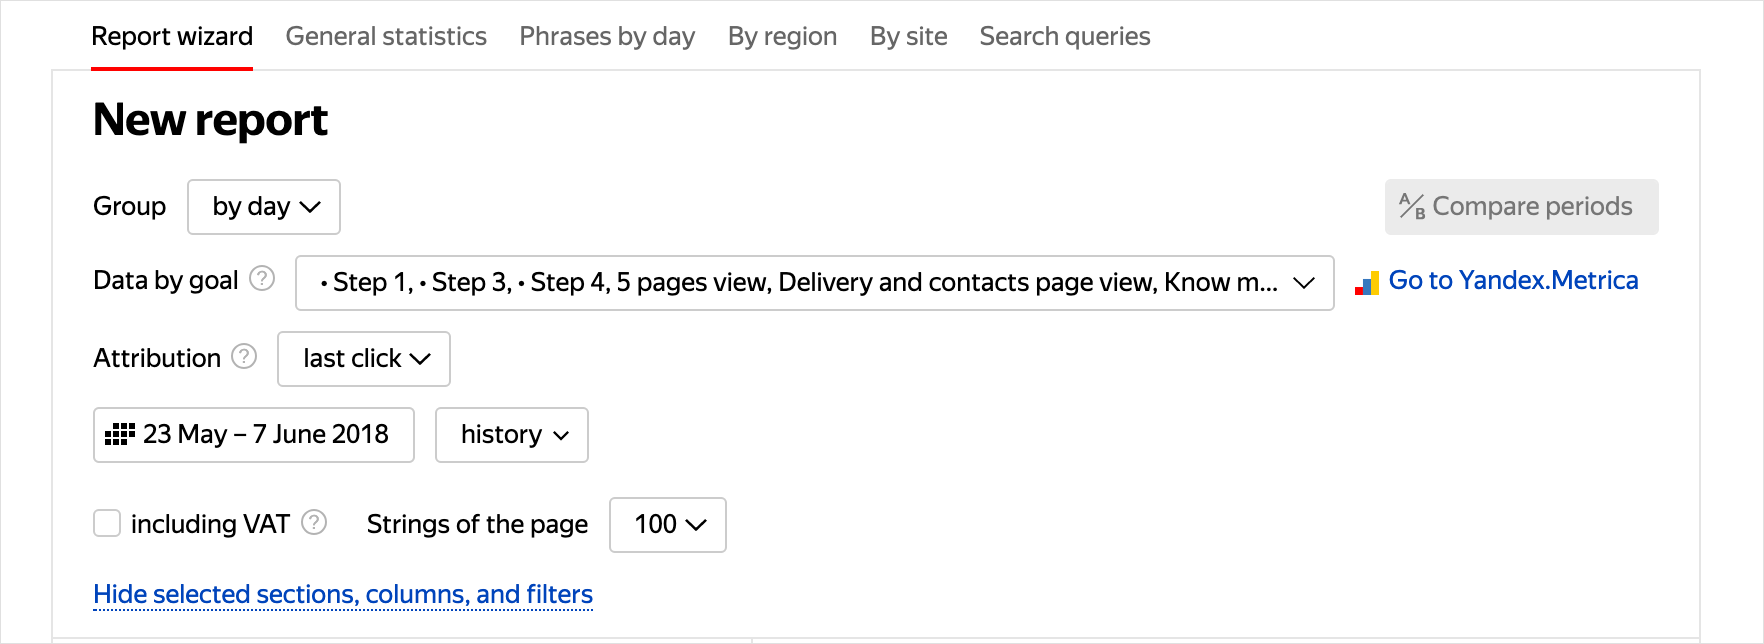Follow the Go to Yandex.Metrica link
1764x644 pixels.
point(1513,281)
